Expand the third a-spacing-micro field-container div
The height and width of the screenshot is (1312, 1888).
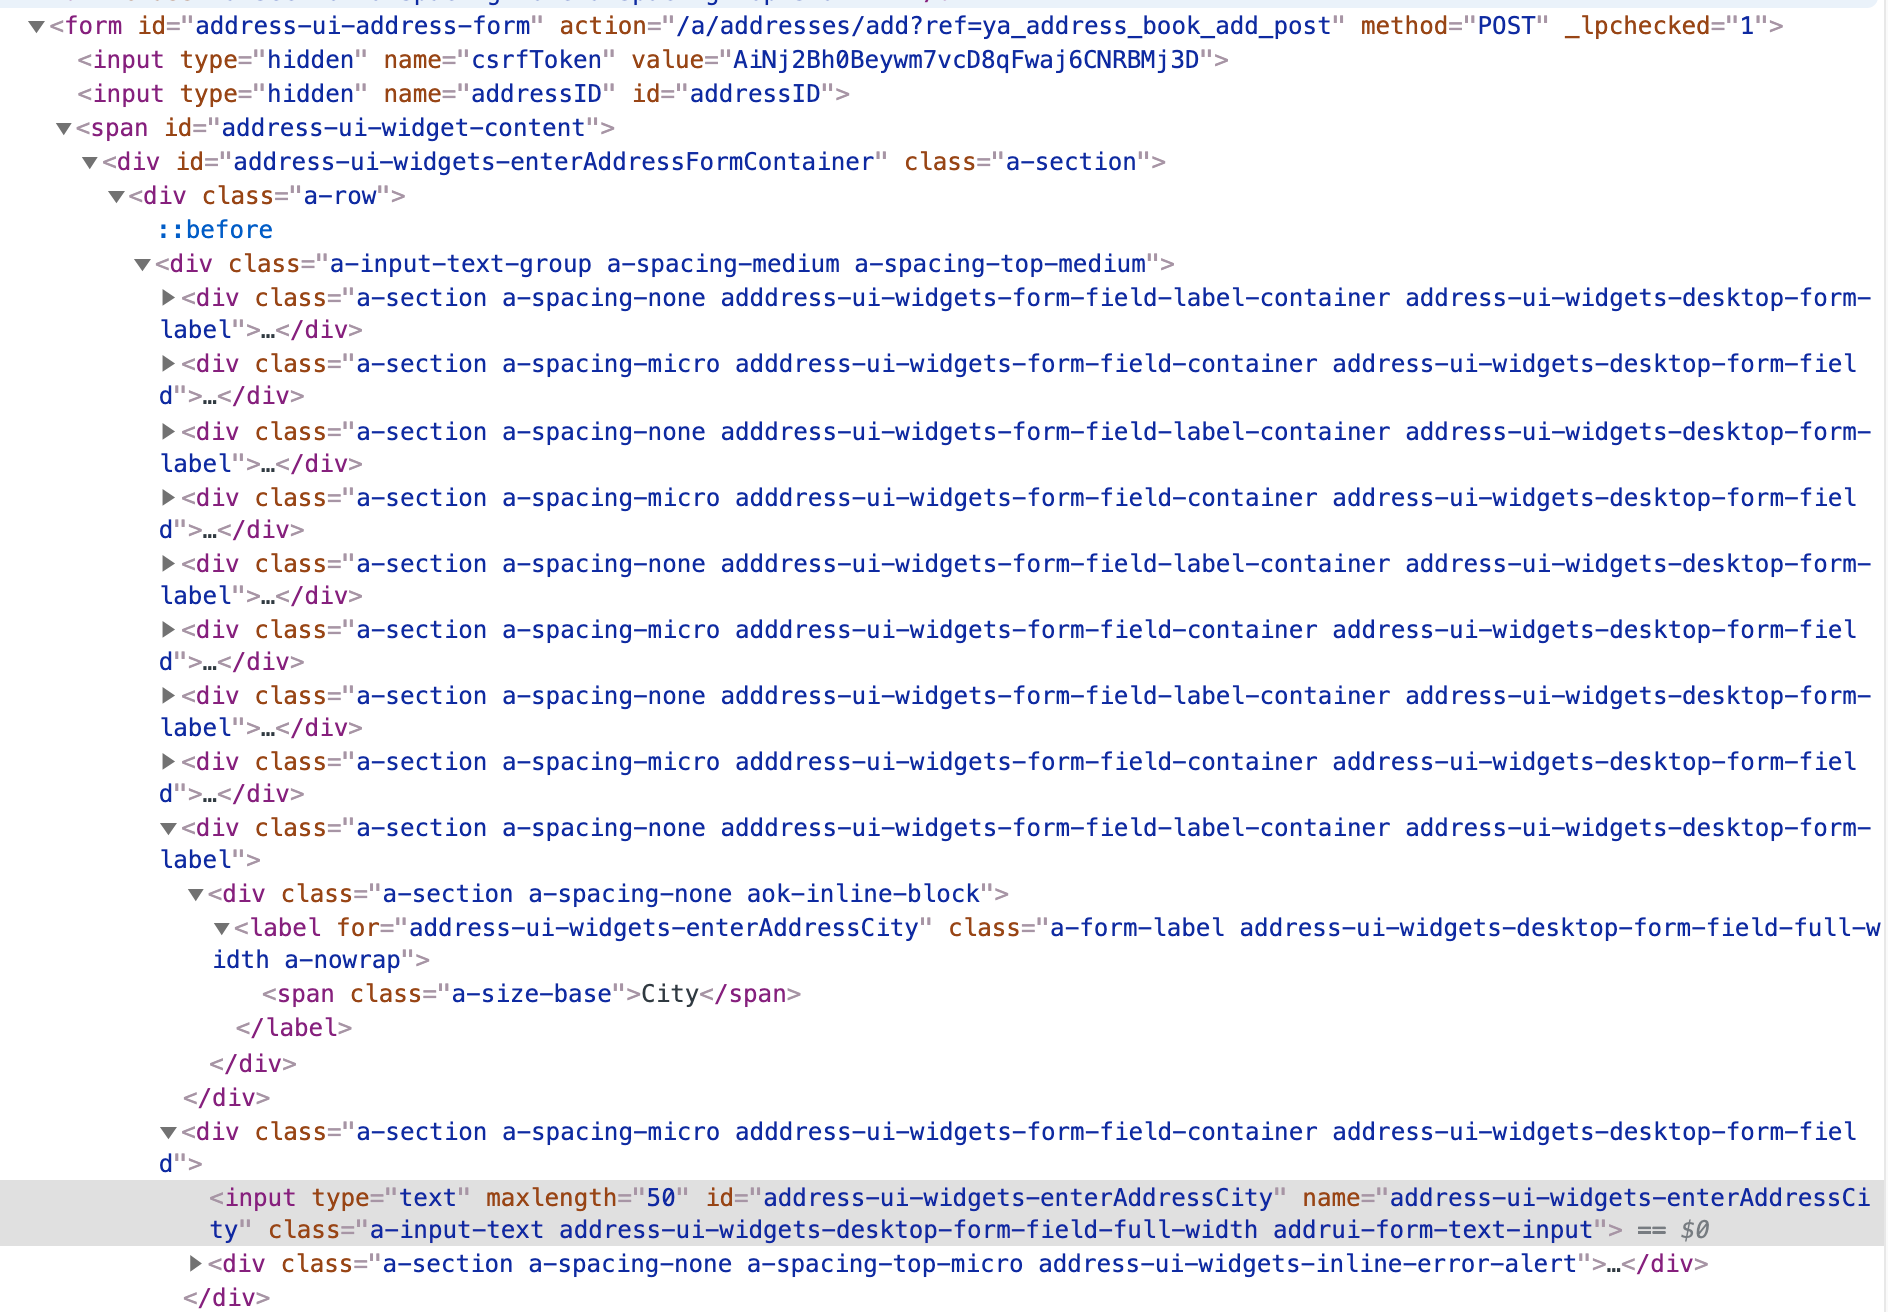pyautogui.click(x=168, y=629)
